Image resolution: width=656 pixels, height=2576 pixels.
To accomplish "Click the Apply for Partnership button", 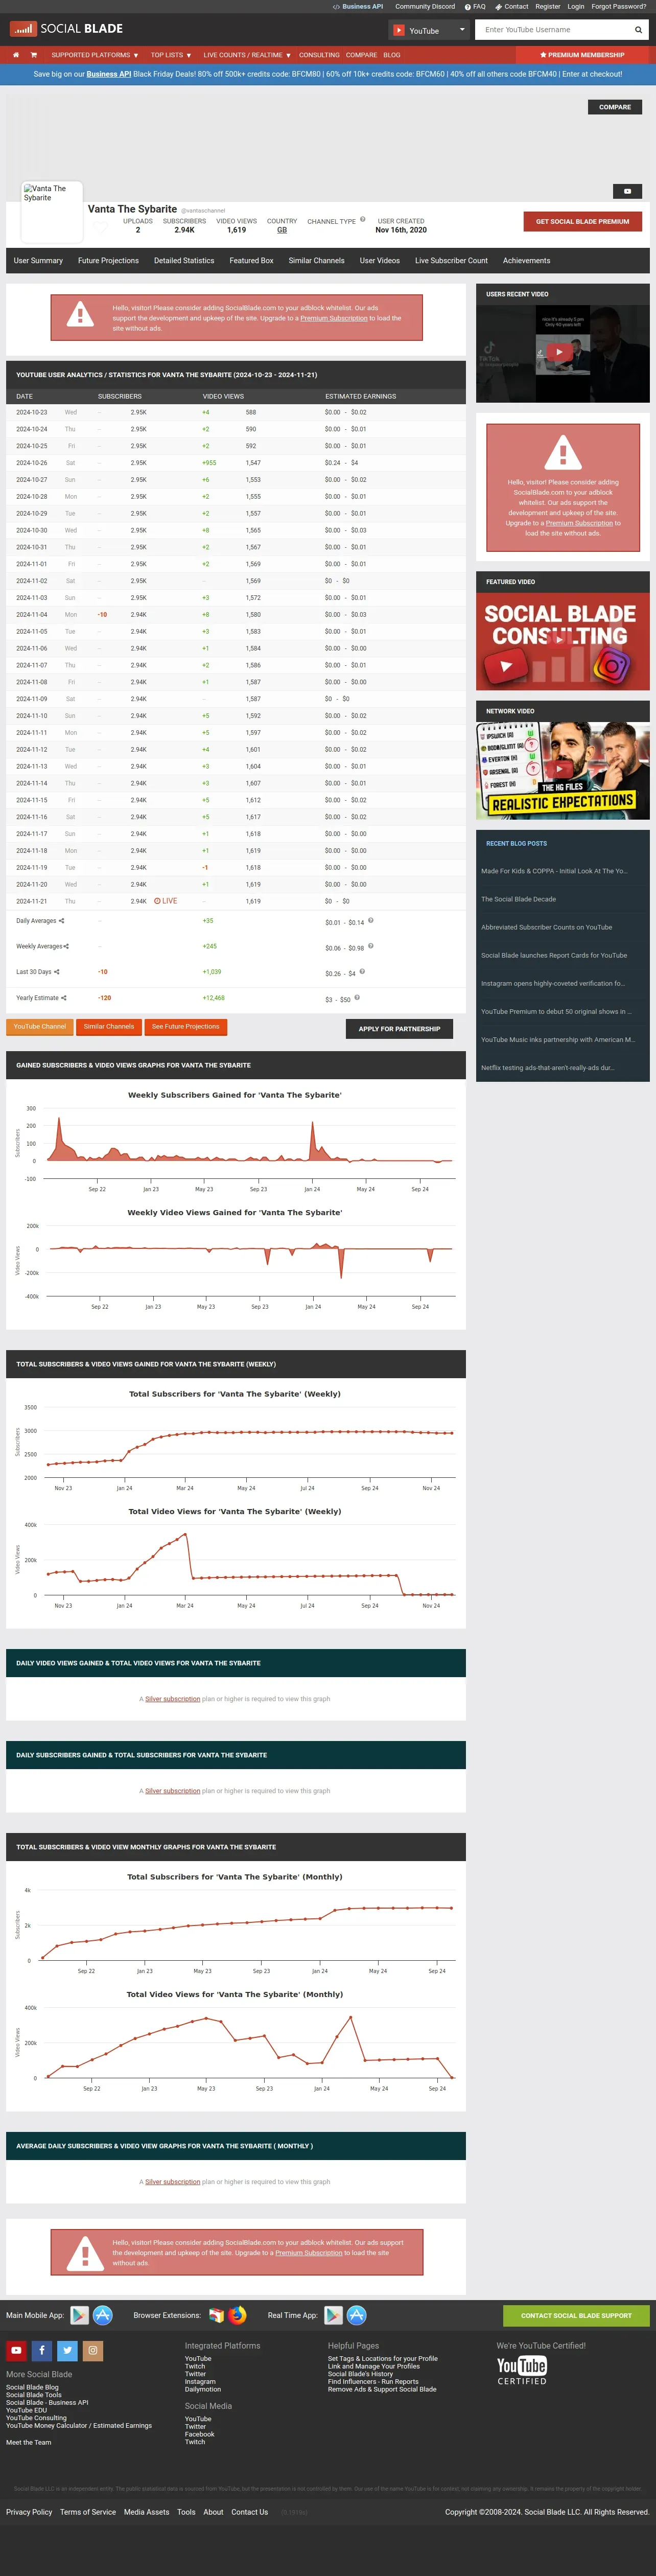I will [399, 1029].
